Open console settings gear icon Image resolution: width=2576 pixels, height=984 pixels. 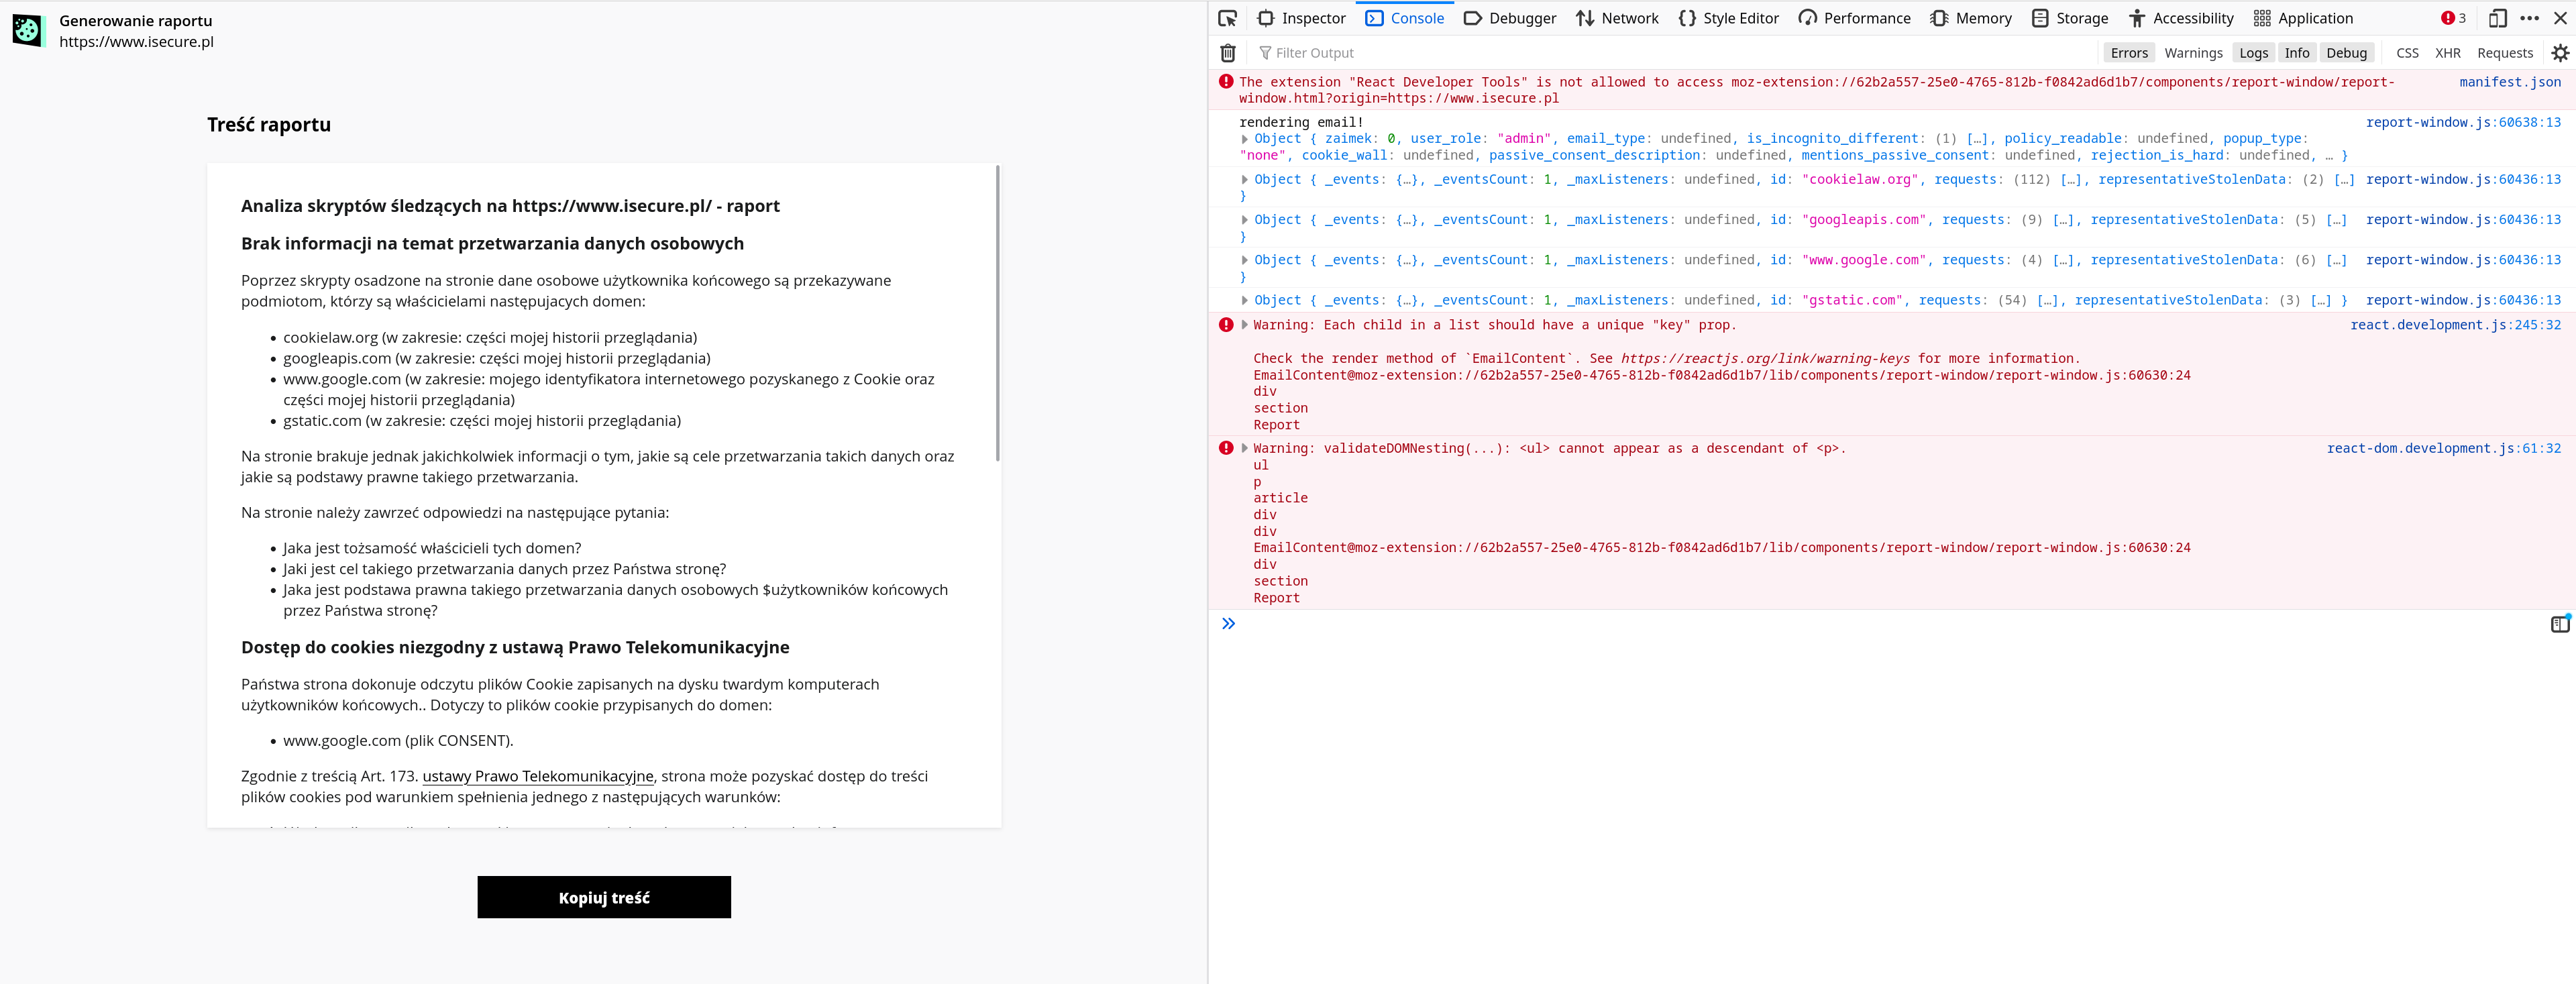click(2559, 53)
